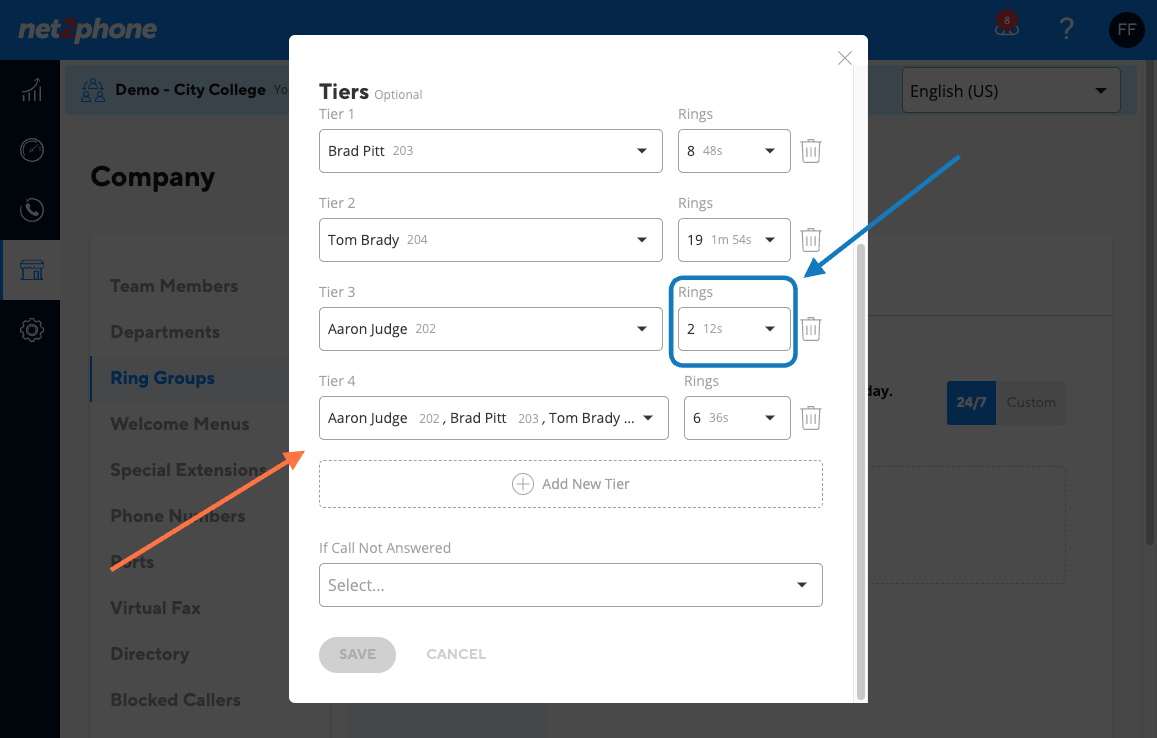Open the analytics bar-chart sidebar icon
Image resolution: width=1157 pixels, height=738 pixels.
pyautogui.click(x=32, y=90)
